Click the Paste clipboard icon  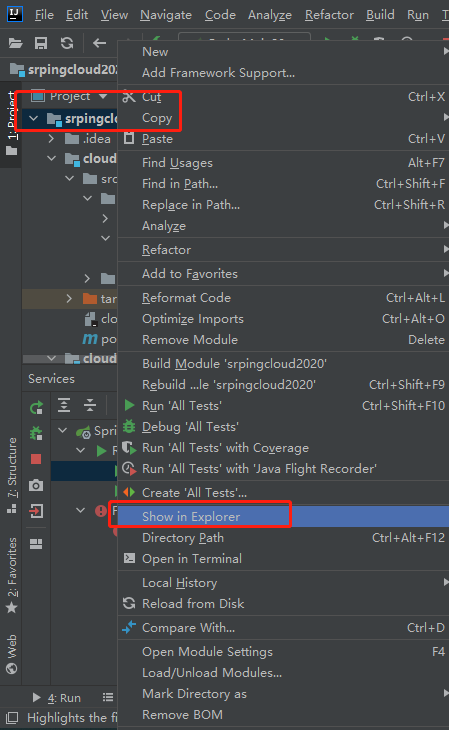[129, 139]
